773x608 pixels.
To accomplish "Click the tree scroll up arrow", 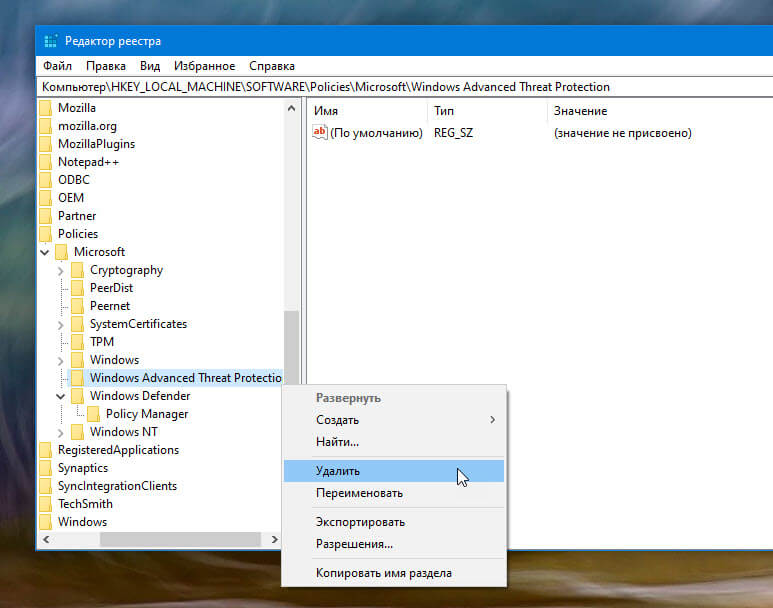I will pos(291,108).
